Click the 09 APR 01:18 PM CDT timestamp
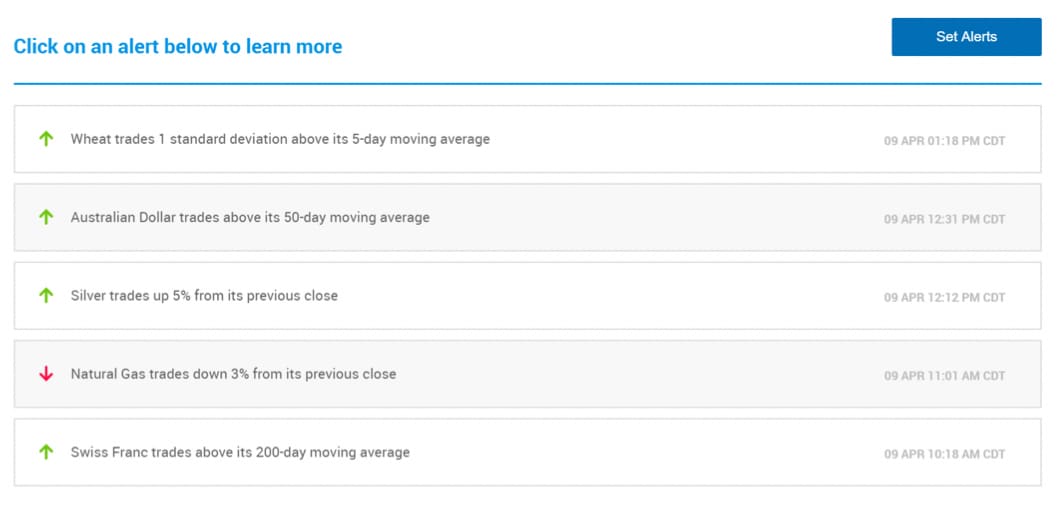Screen dimensions: 1058x506 point(944,141)
